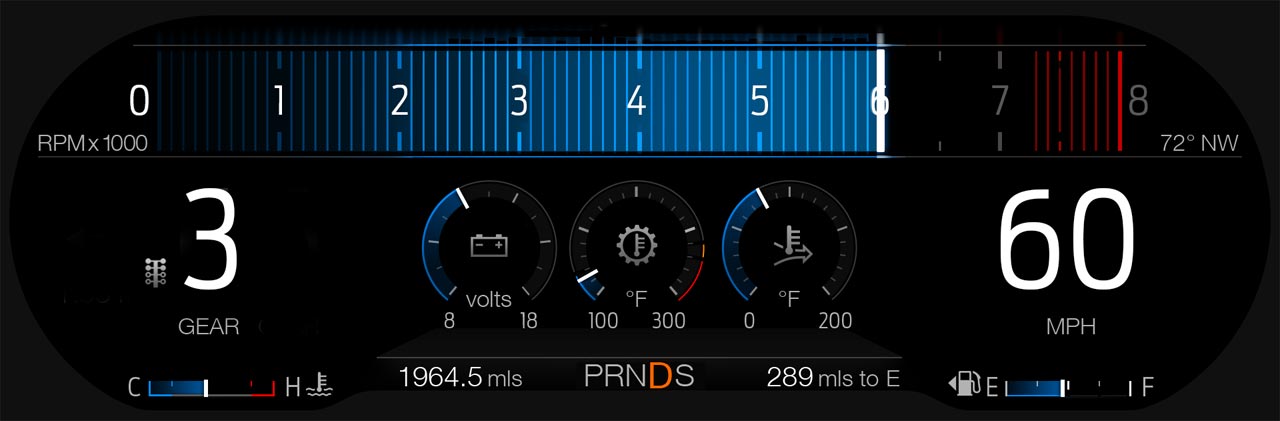Click the 1964.5 mls odometer reading
The height and width of the screenshot is (421, 1280).
460,377
